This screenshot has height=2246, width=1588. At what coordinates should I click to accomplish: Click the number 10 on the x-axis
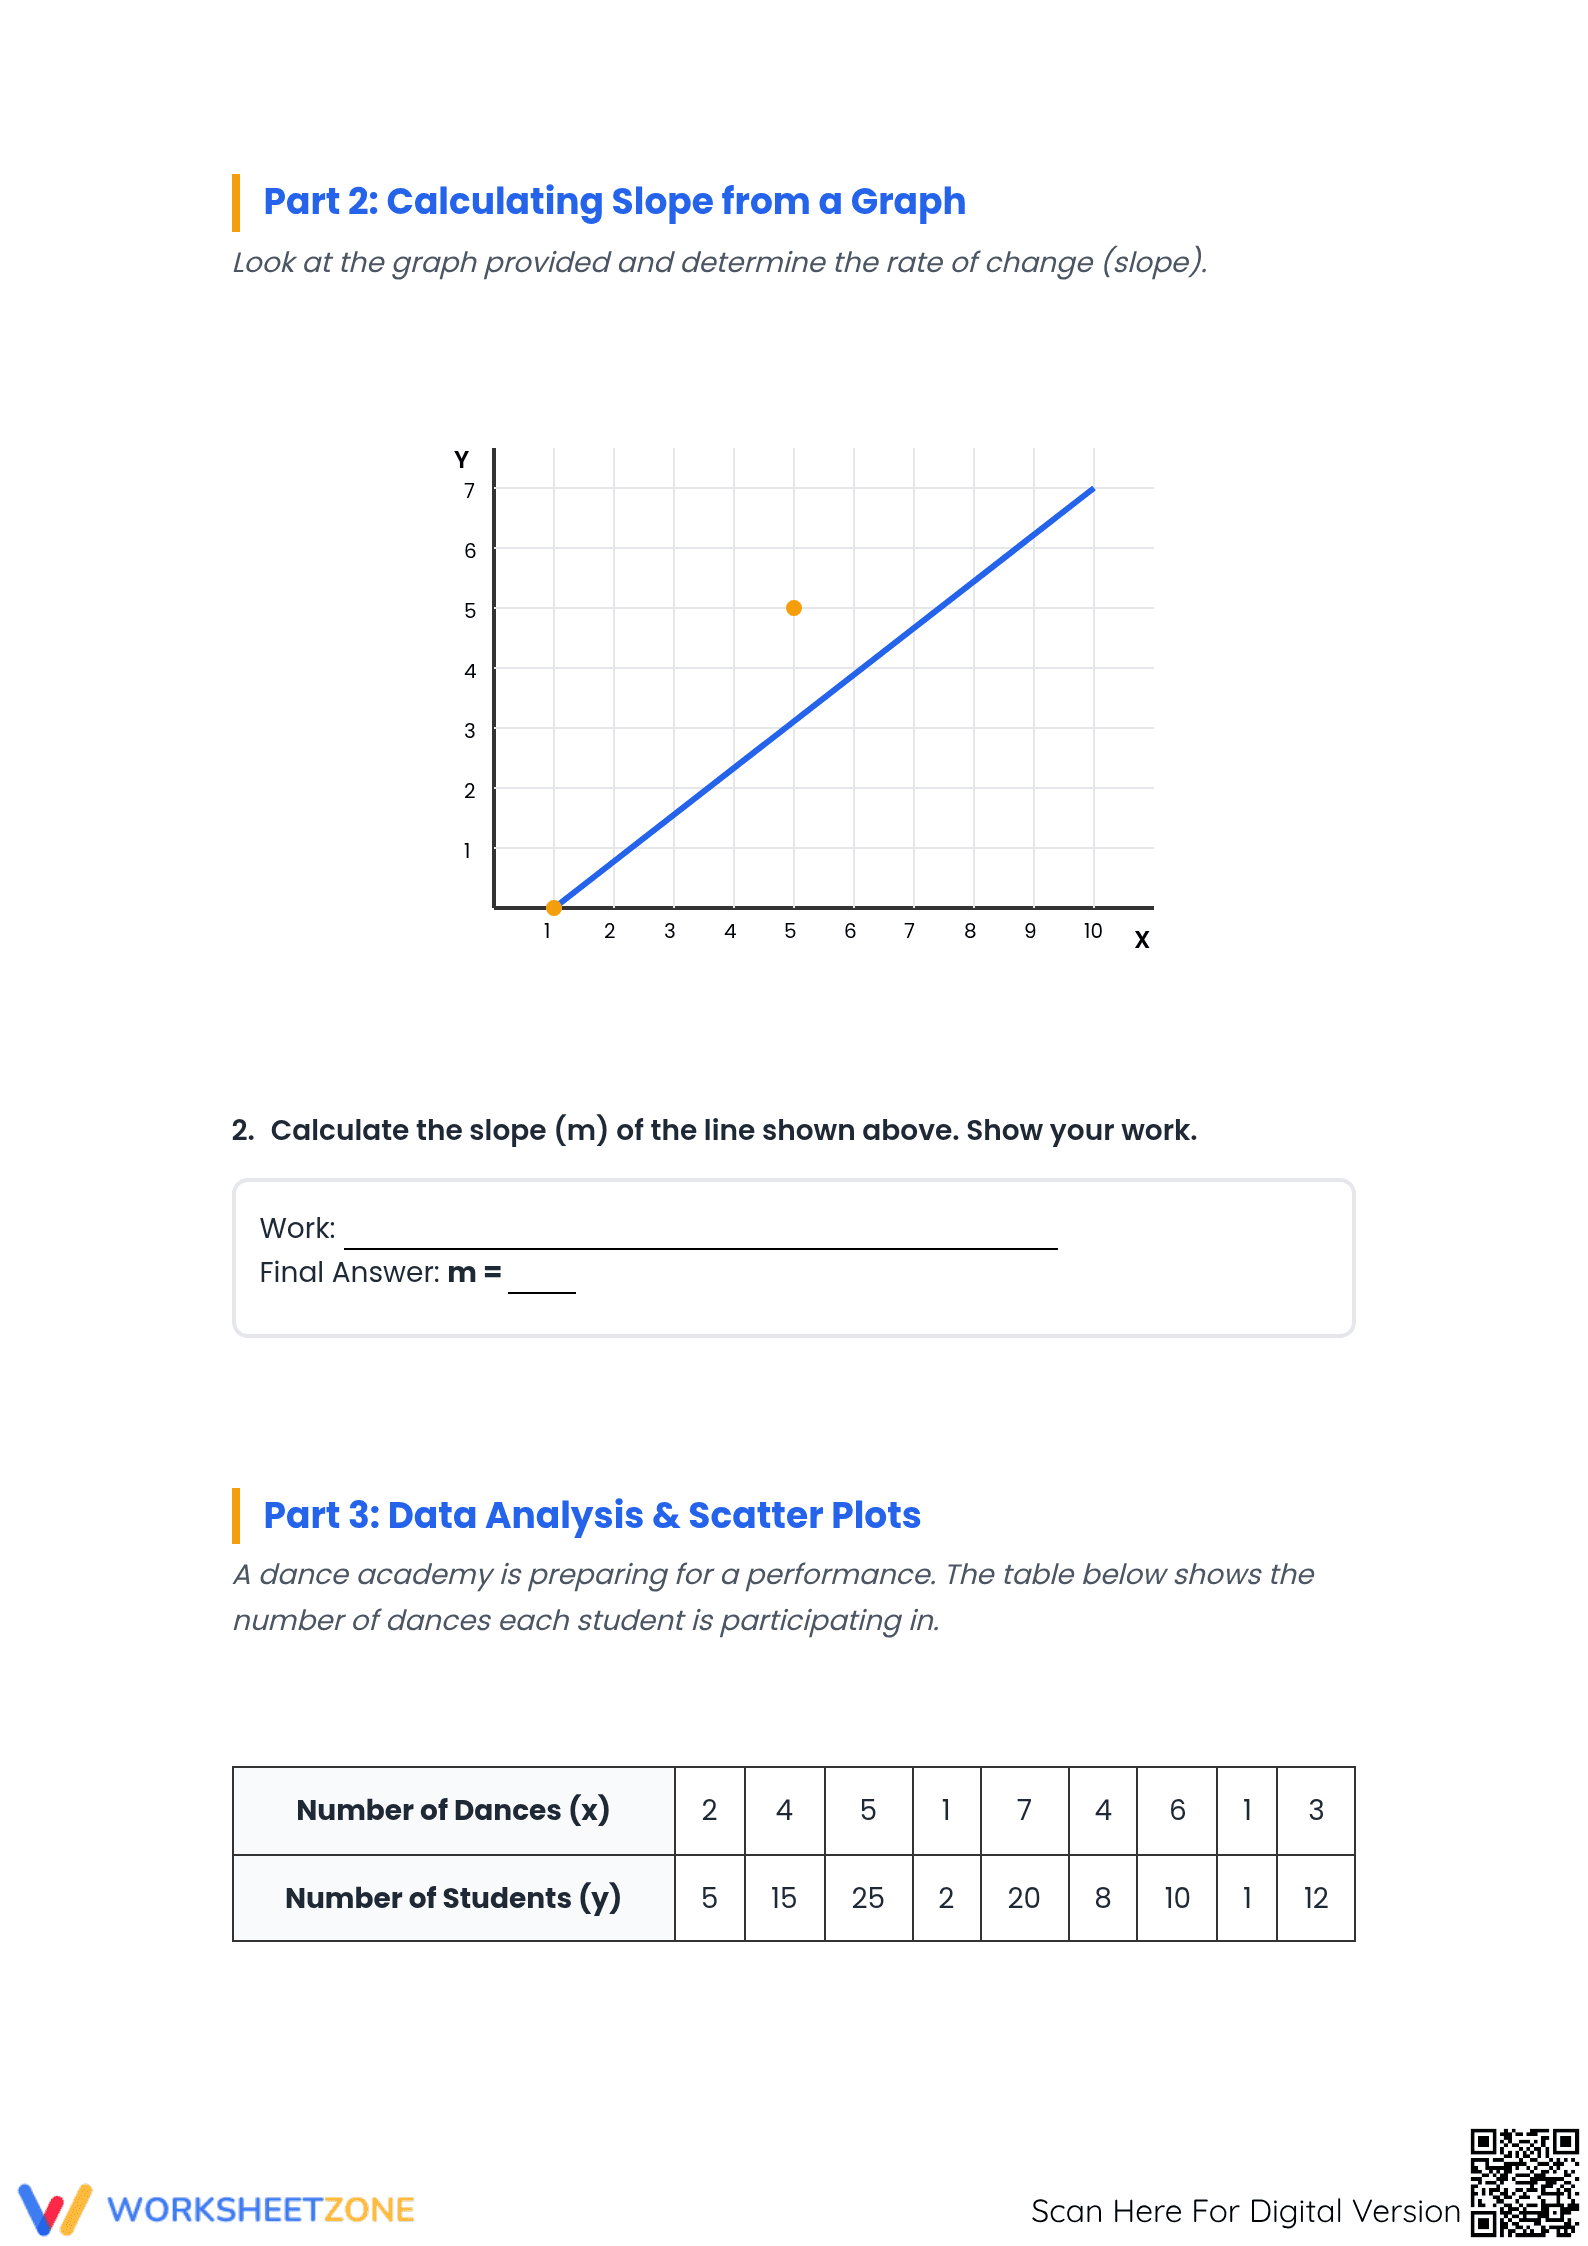(x=1093, y=931)
